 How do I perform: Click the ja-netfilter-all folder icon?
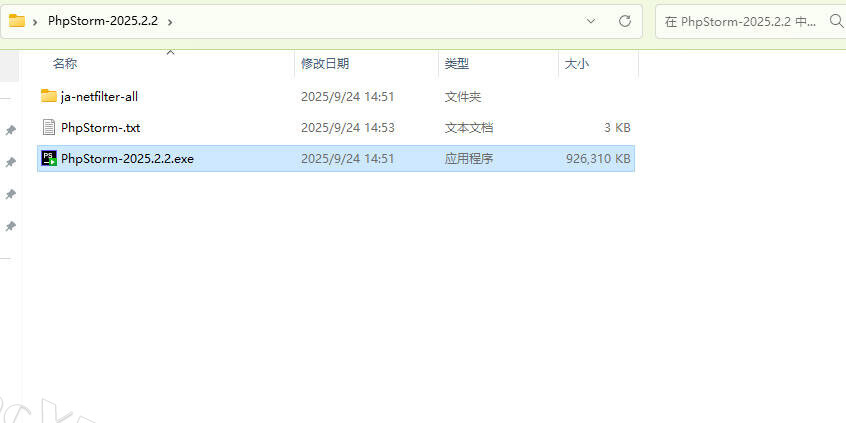pyautogui.click(x=49, y=96)
